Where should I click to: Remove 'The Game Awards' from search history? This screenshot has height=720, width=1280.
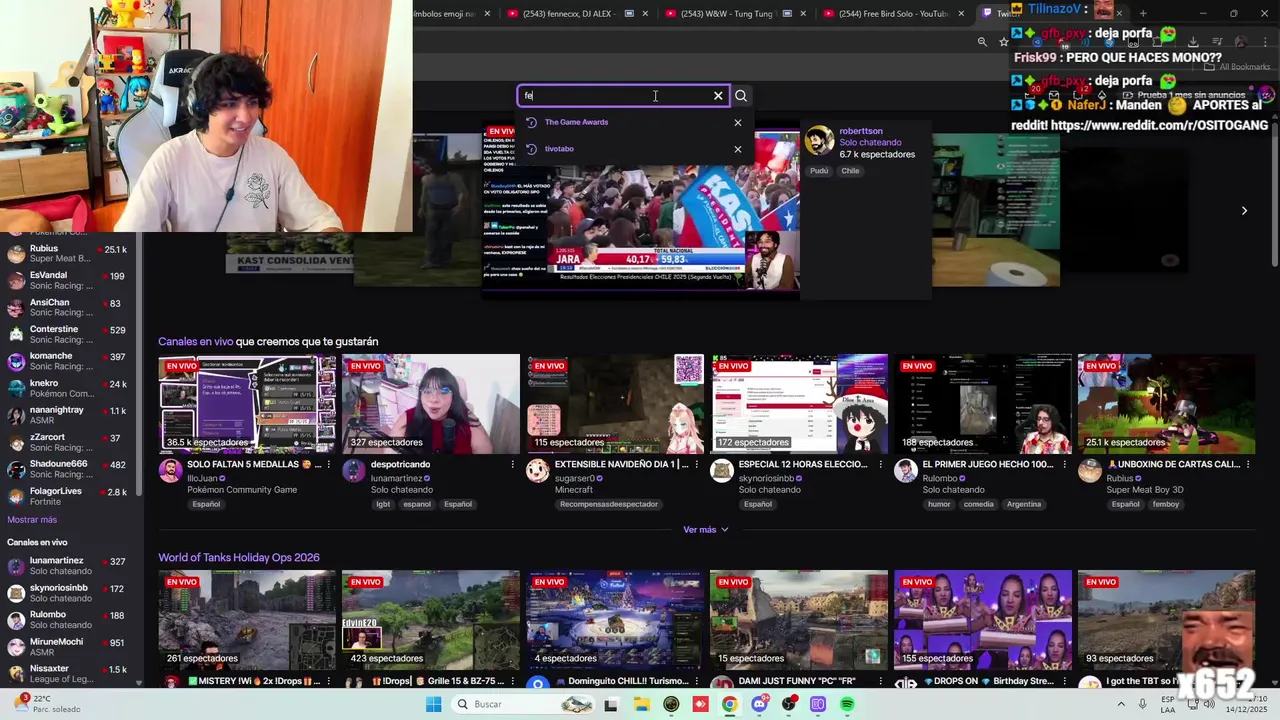pyautogui.click(x=738, y=123)
